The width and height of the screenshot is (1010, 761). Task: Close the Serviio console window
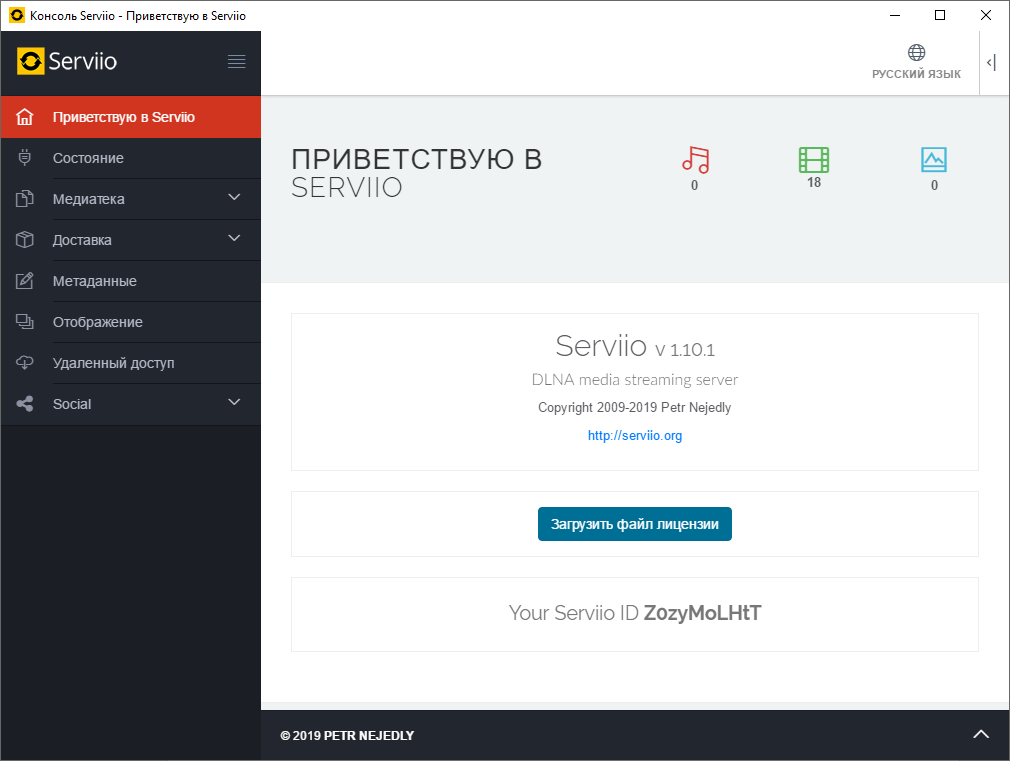[986, 15]
